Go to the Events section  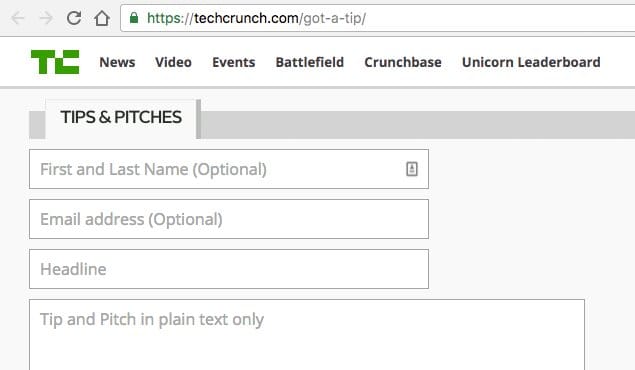coord(234,62)
